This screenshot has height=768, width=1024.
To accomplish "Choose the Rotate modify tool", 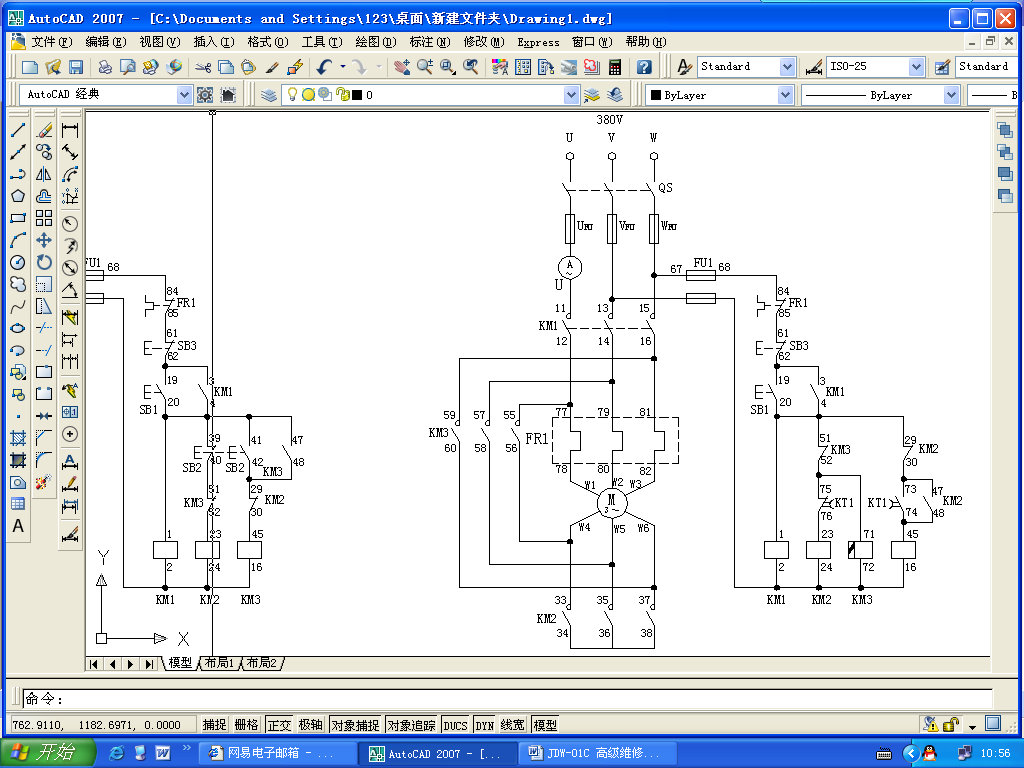I will 44,262.
